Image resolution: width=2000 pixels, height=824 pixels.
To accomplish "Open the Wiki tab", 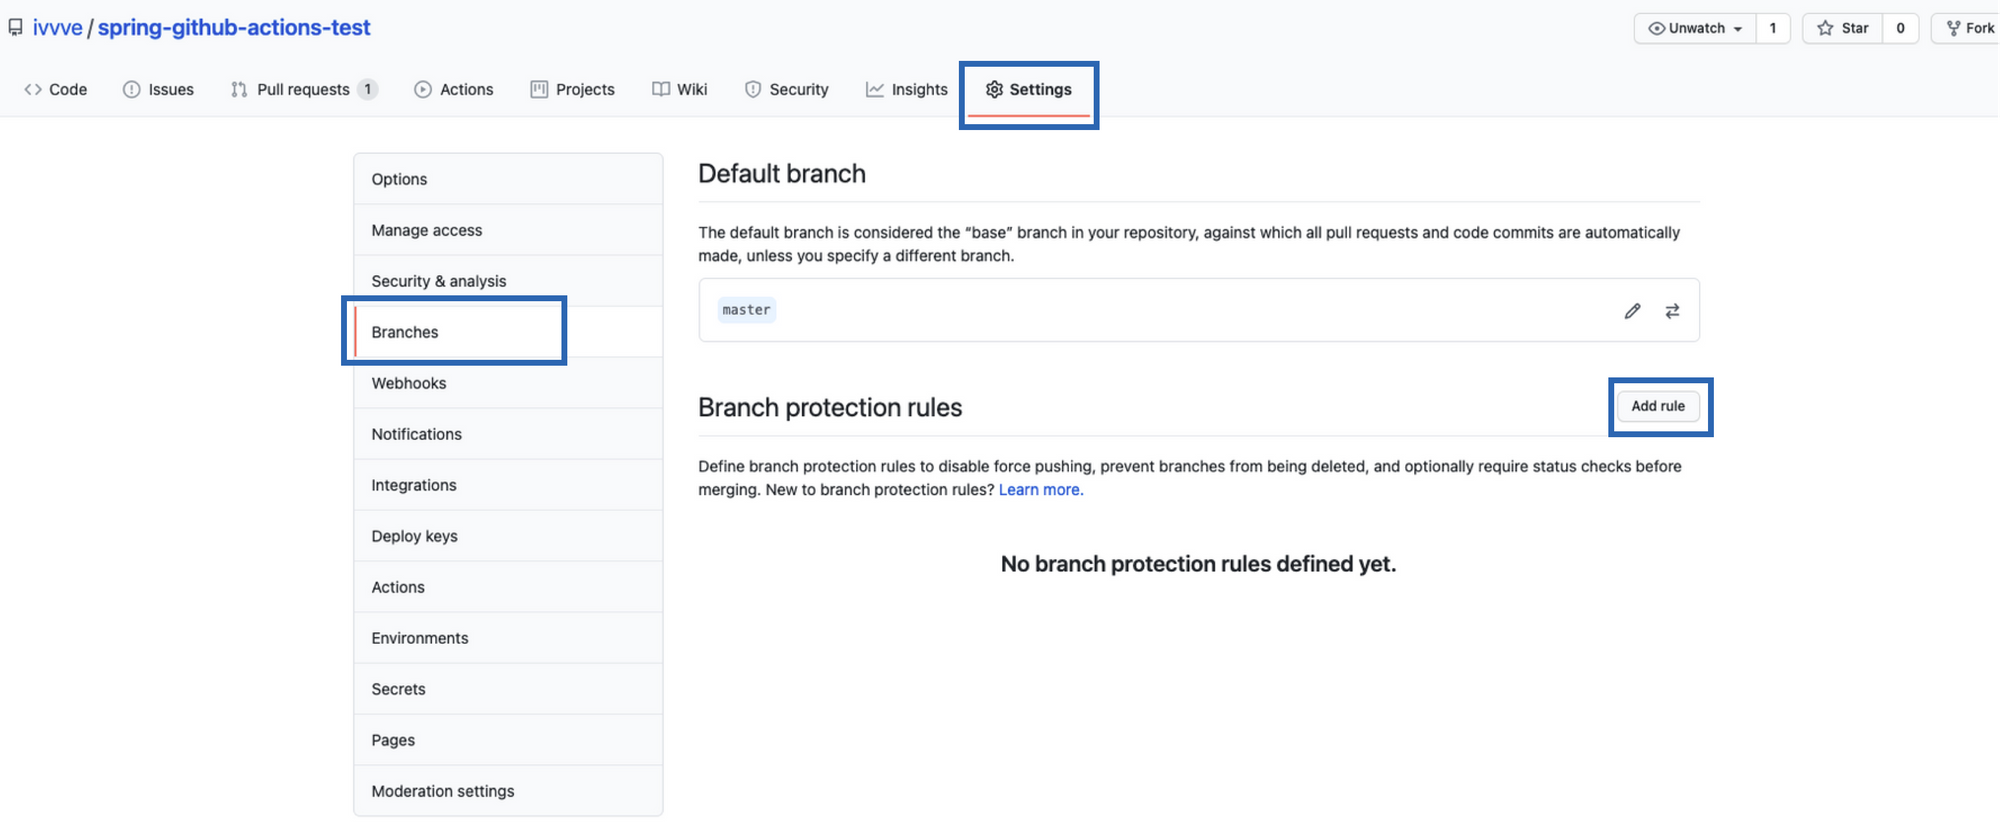I will [679, 89].
